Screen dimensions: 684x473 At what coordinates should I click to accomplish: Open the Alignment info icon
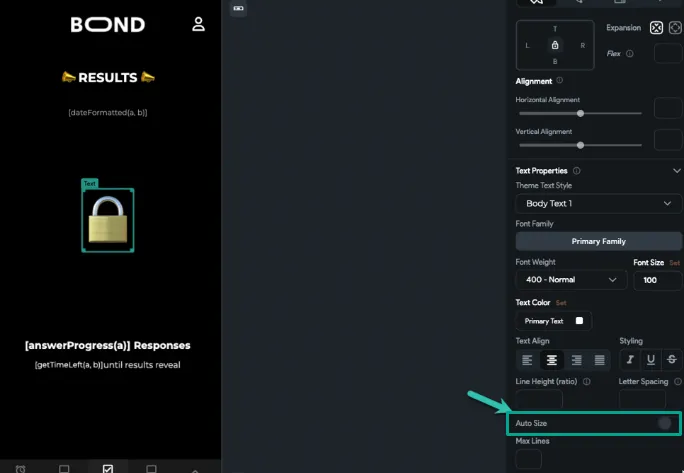[x=560, y=80]
